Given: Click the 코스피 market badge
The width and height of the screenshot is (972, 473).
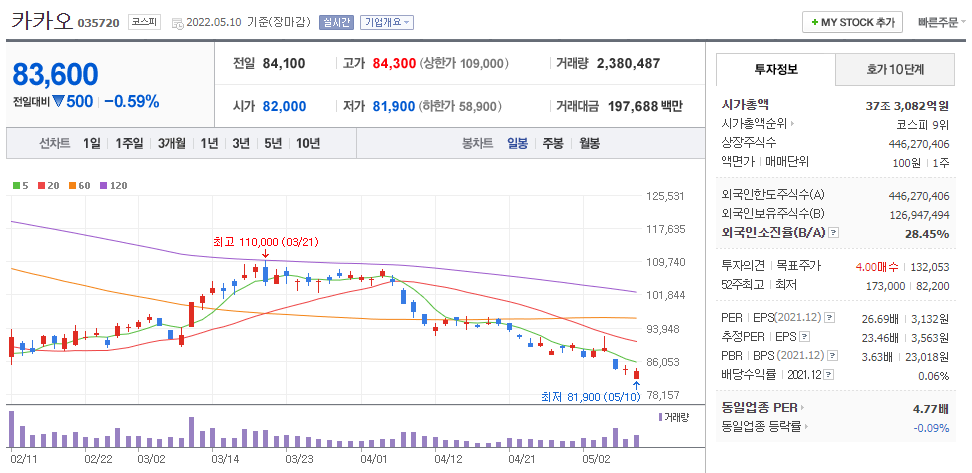Looking at the screenshot, I should [x=144, y=22].
